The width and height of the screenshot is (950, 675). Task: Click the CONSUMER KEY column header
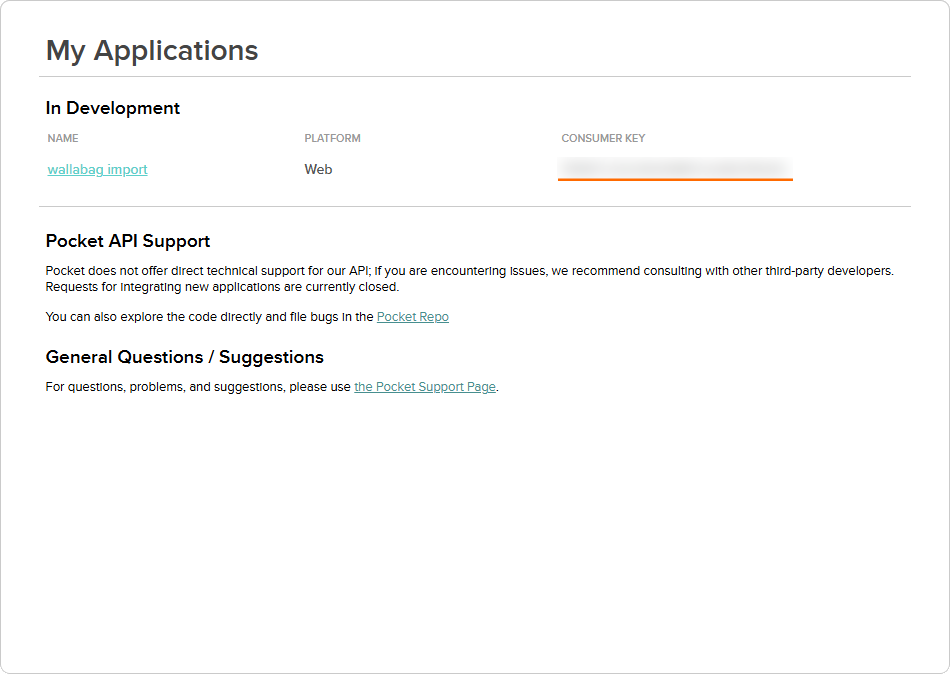(603, 138)
